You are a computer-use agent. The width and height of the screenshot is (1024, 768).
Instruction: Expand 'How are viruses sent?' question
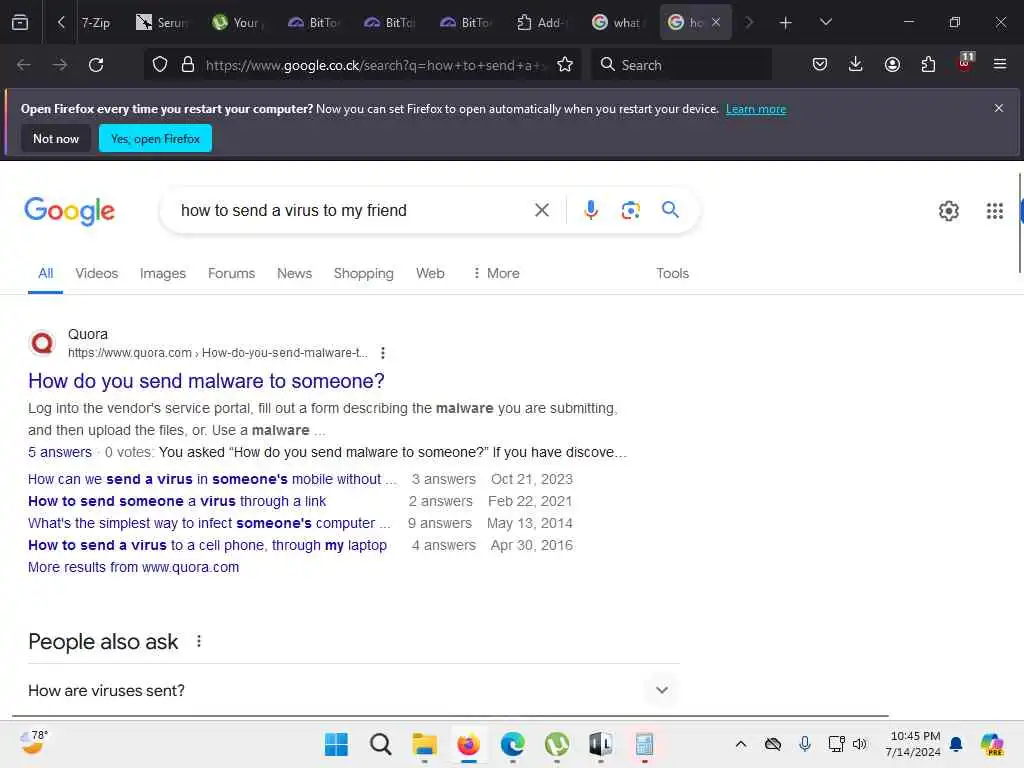tap(353, 690)
